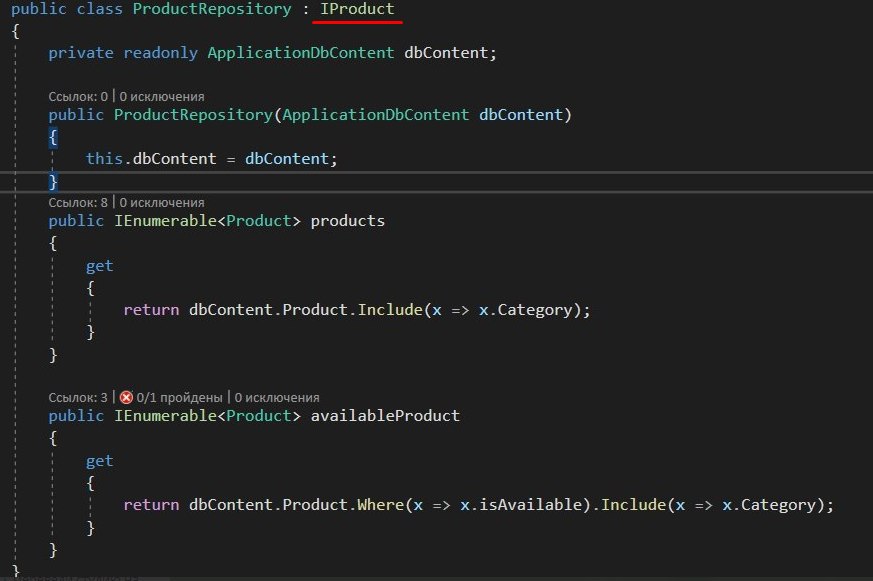873x581 pixels.
Task: Click the failed test red X icon
Action: click(x=126, y=397)
